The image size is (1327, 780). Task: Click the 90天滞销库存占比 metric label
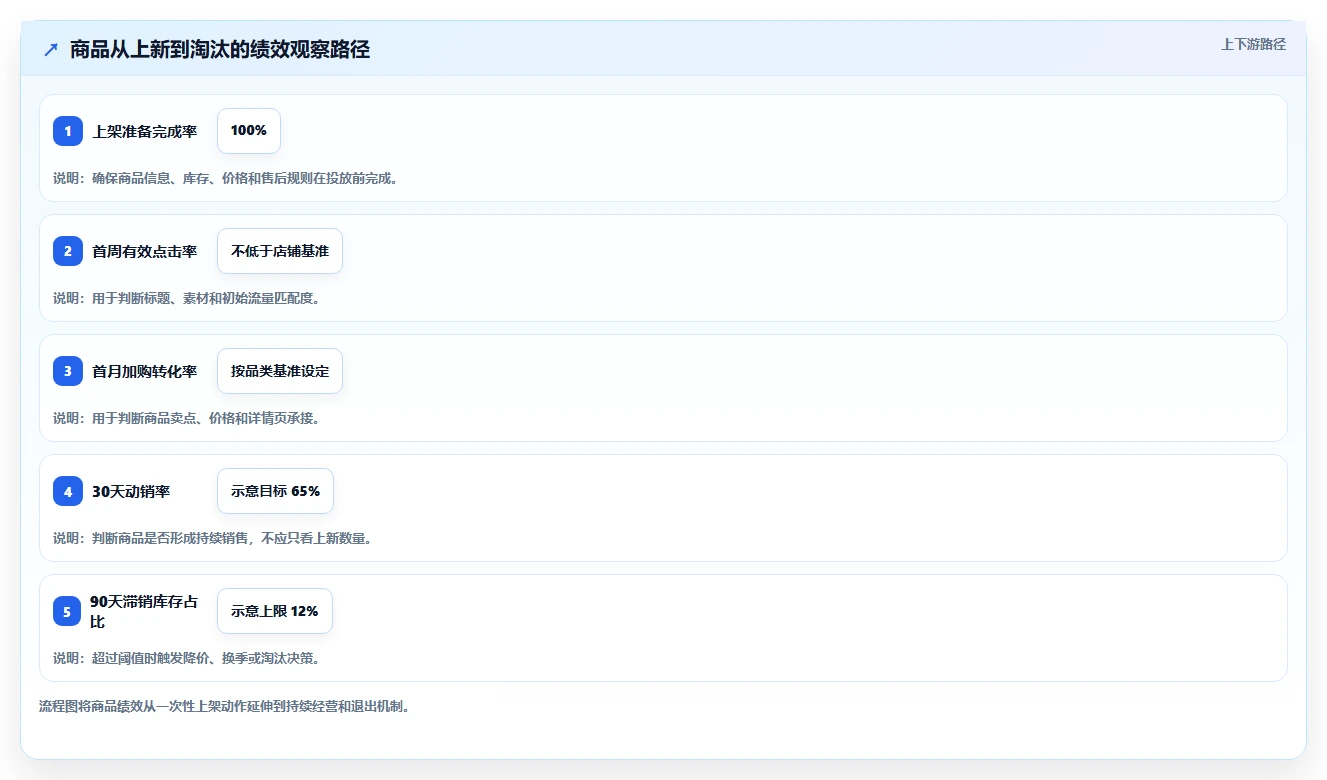(x=145, y=611)
